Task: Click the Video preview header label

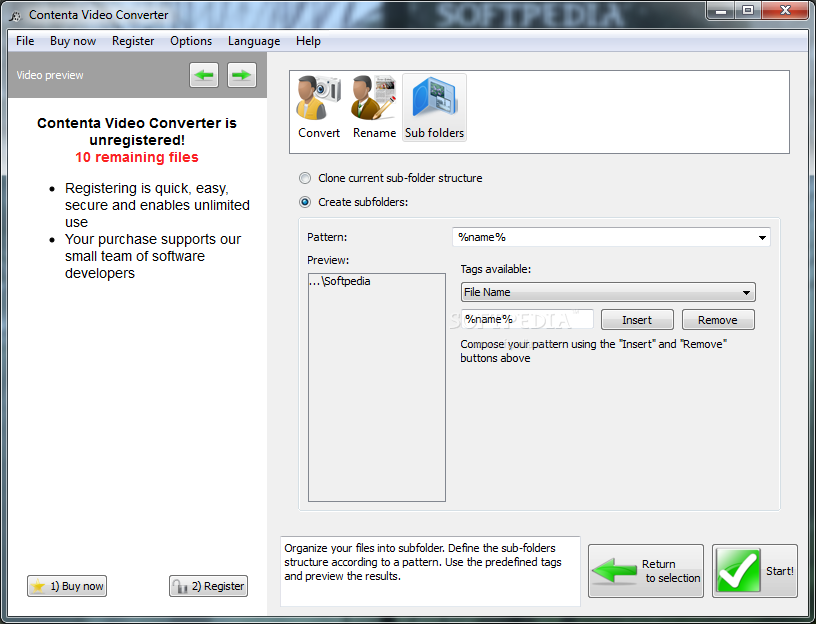Action: point(50,75)
